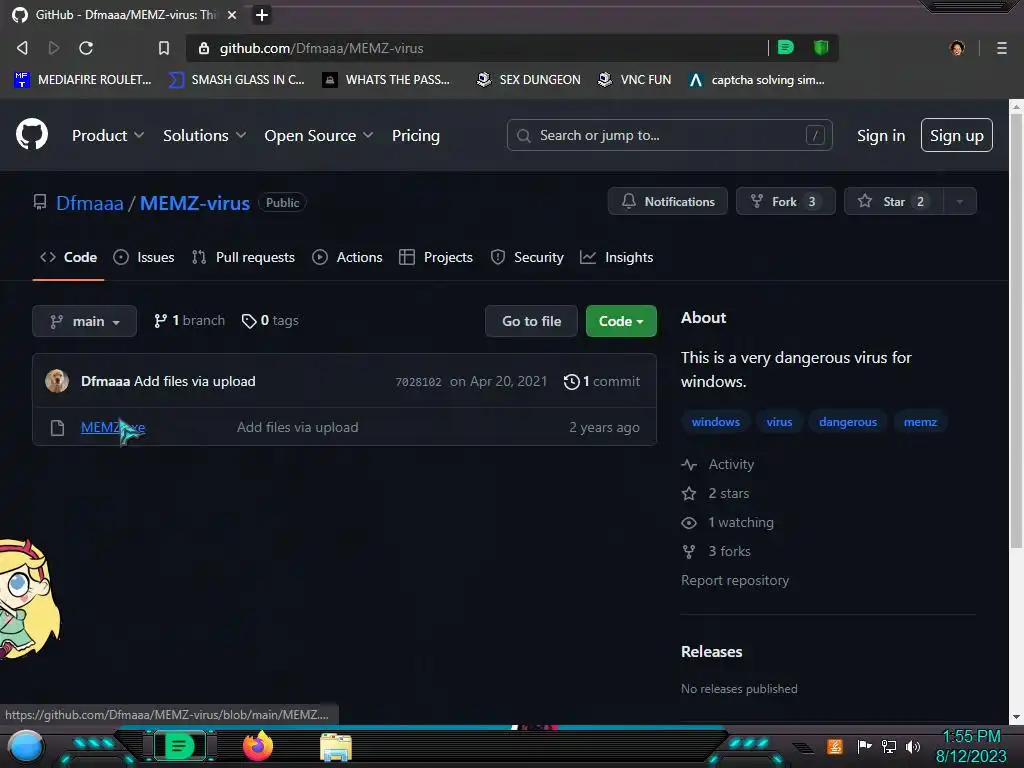Close the GitHub MEMZ-virus tab
Screen dimensions: 1024x768
(232, 14)
